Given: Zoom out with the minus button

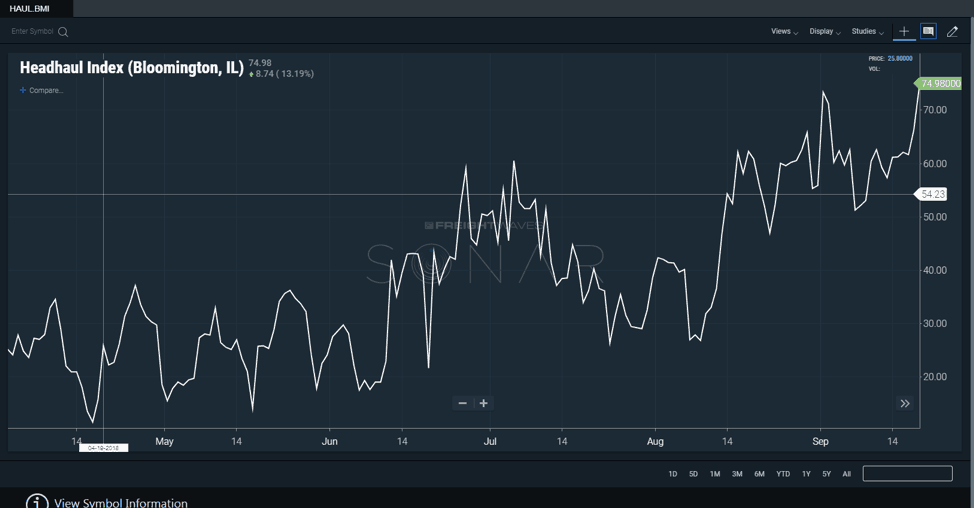Looking at the screenshot, I should (462, 403).
